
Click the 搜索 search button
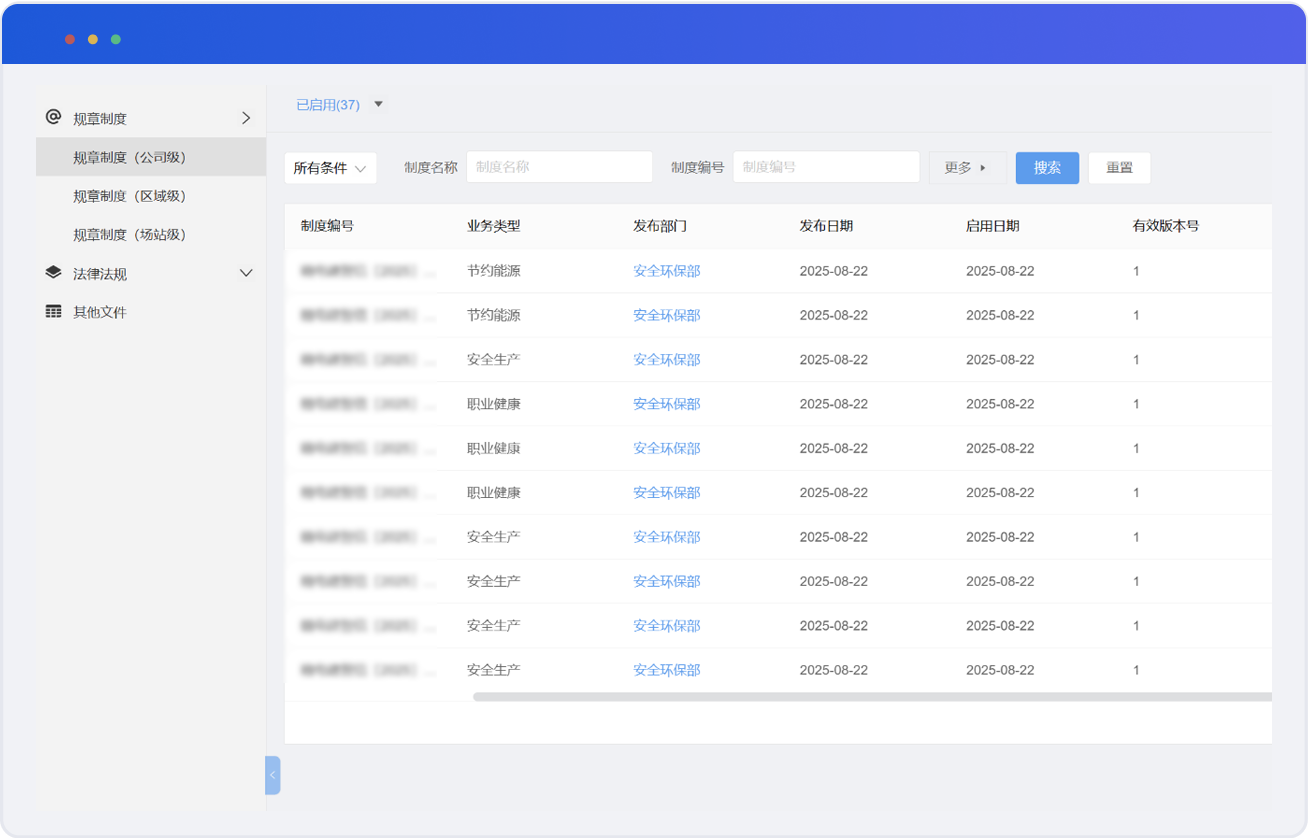[1047, 168]
